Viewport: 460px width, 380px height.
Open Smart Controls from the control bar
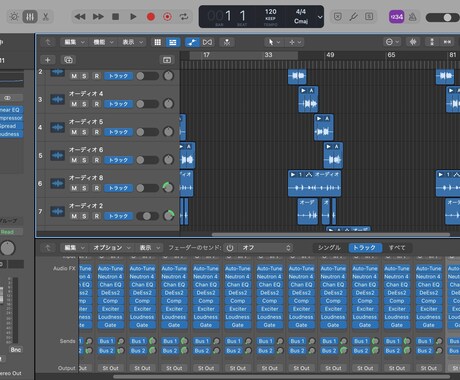pos(14,17)
